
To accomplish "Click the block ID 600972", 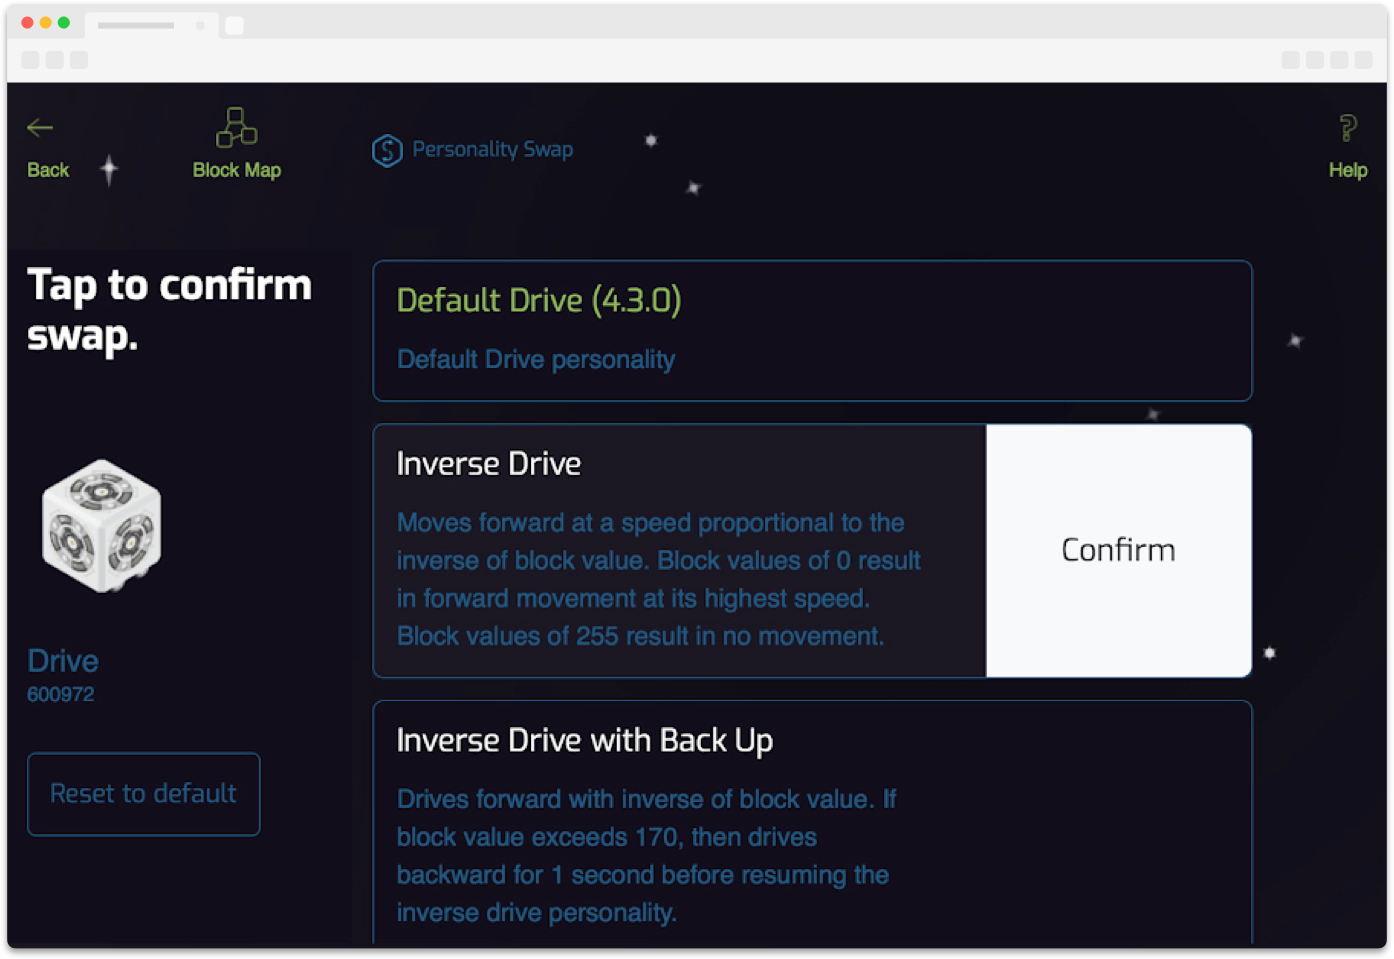I will [x=61, y=694].
